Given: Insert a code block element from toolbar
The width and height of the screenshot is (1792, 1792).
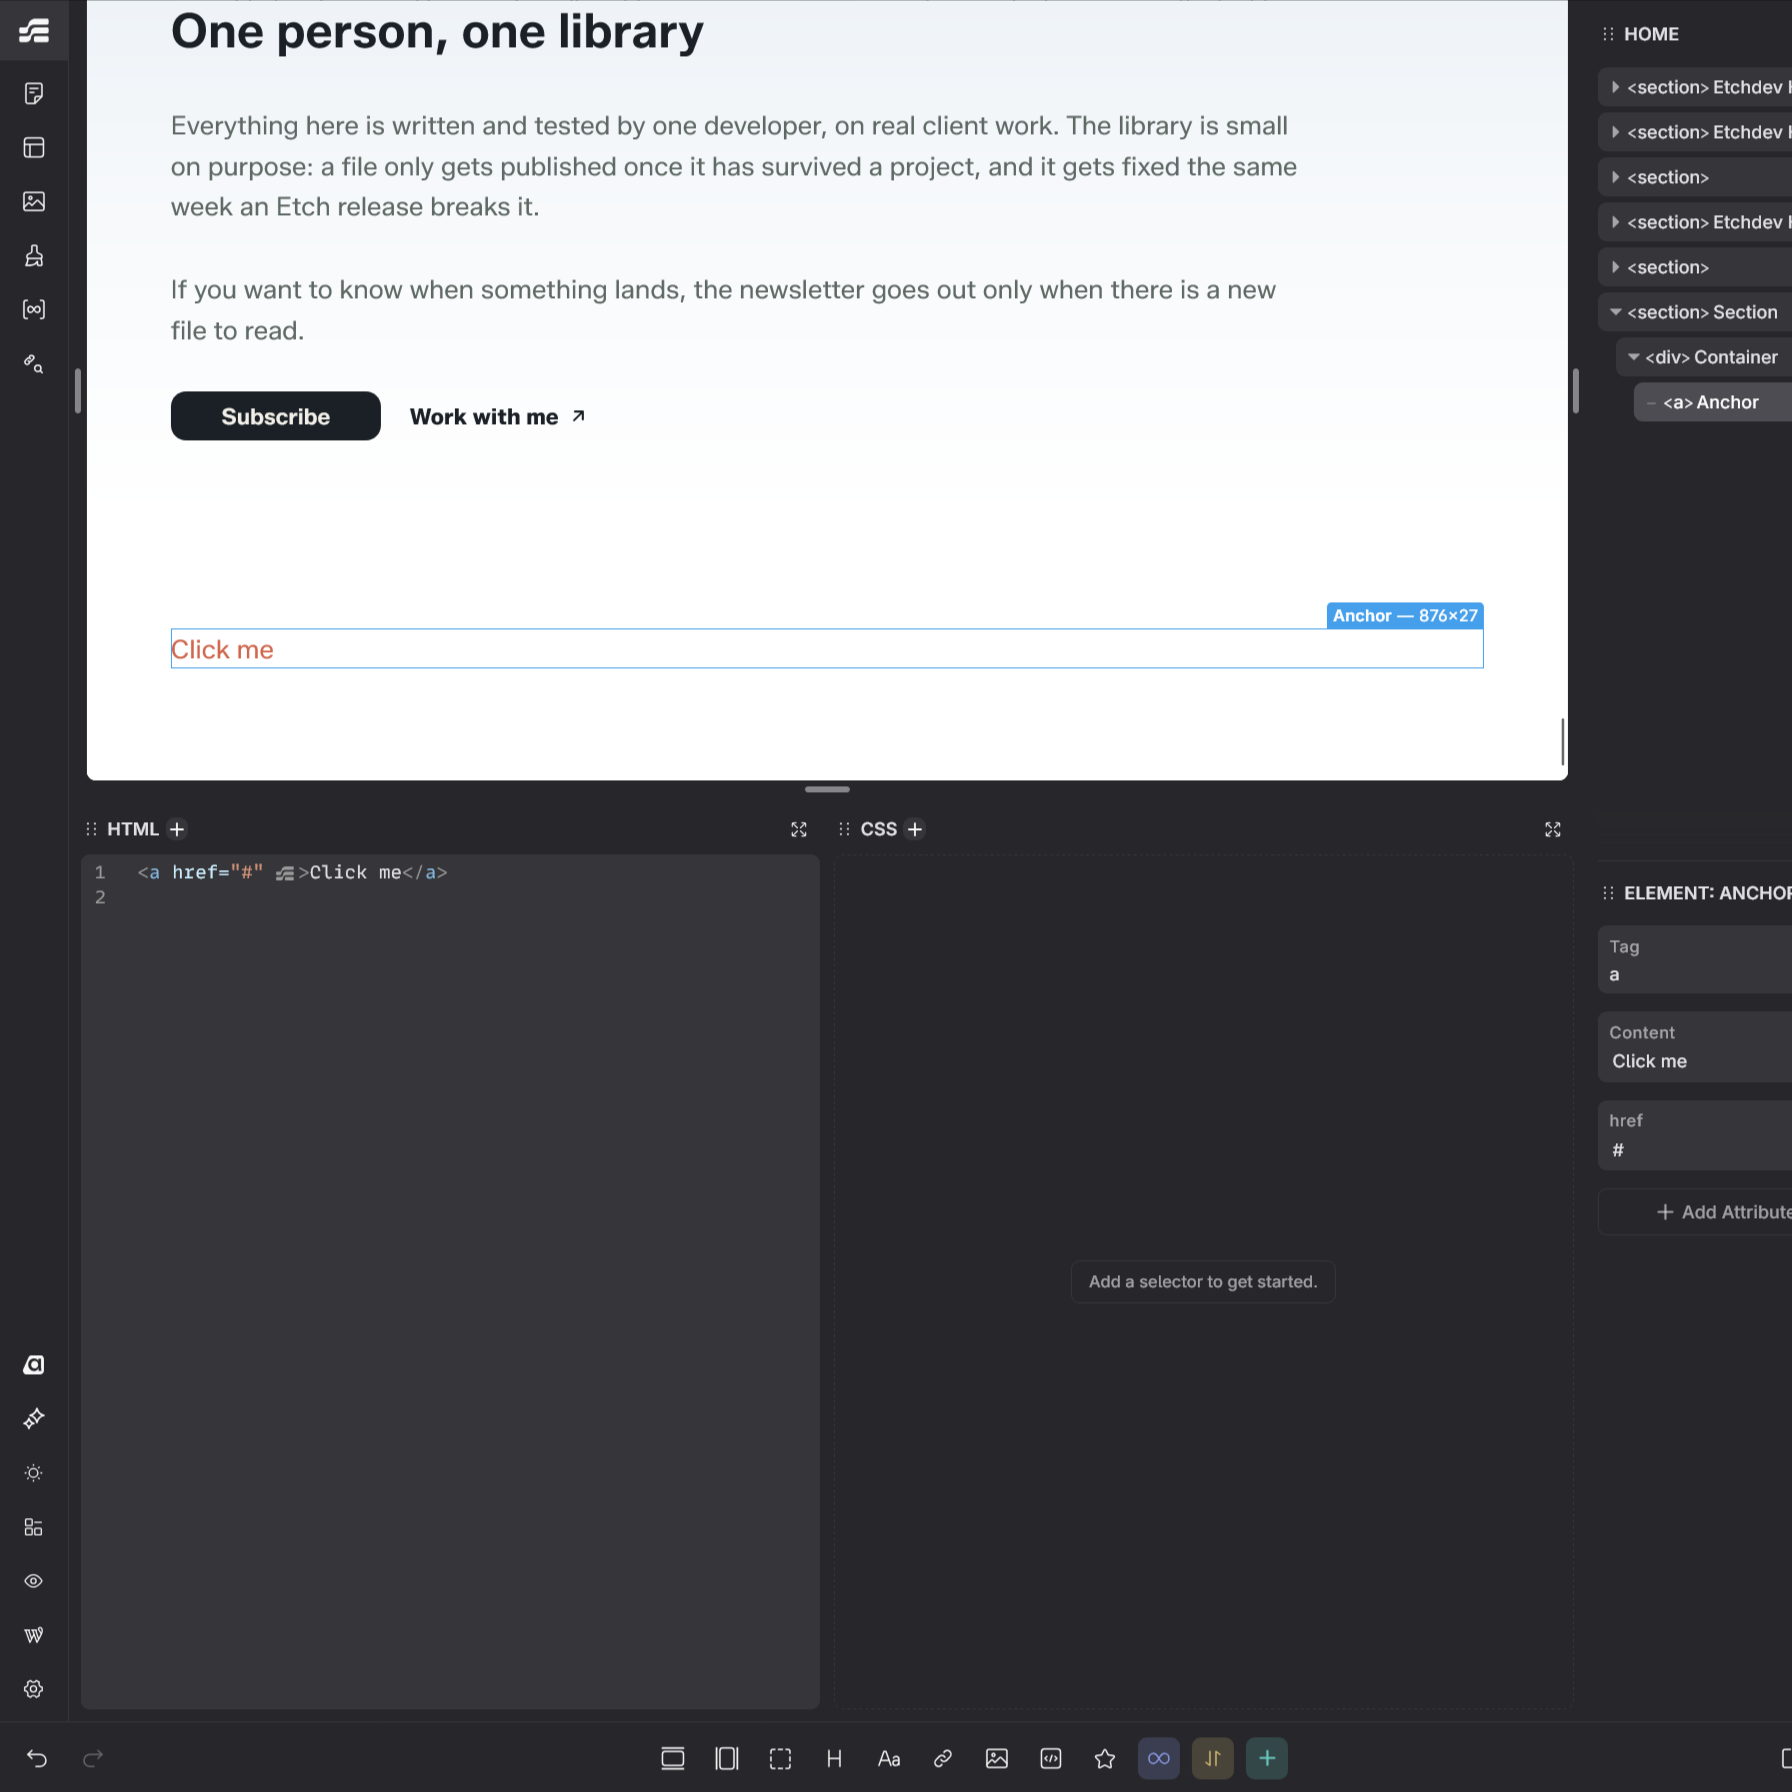Looking at the screenshot, I should [1051, 1758].
